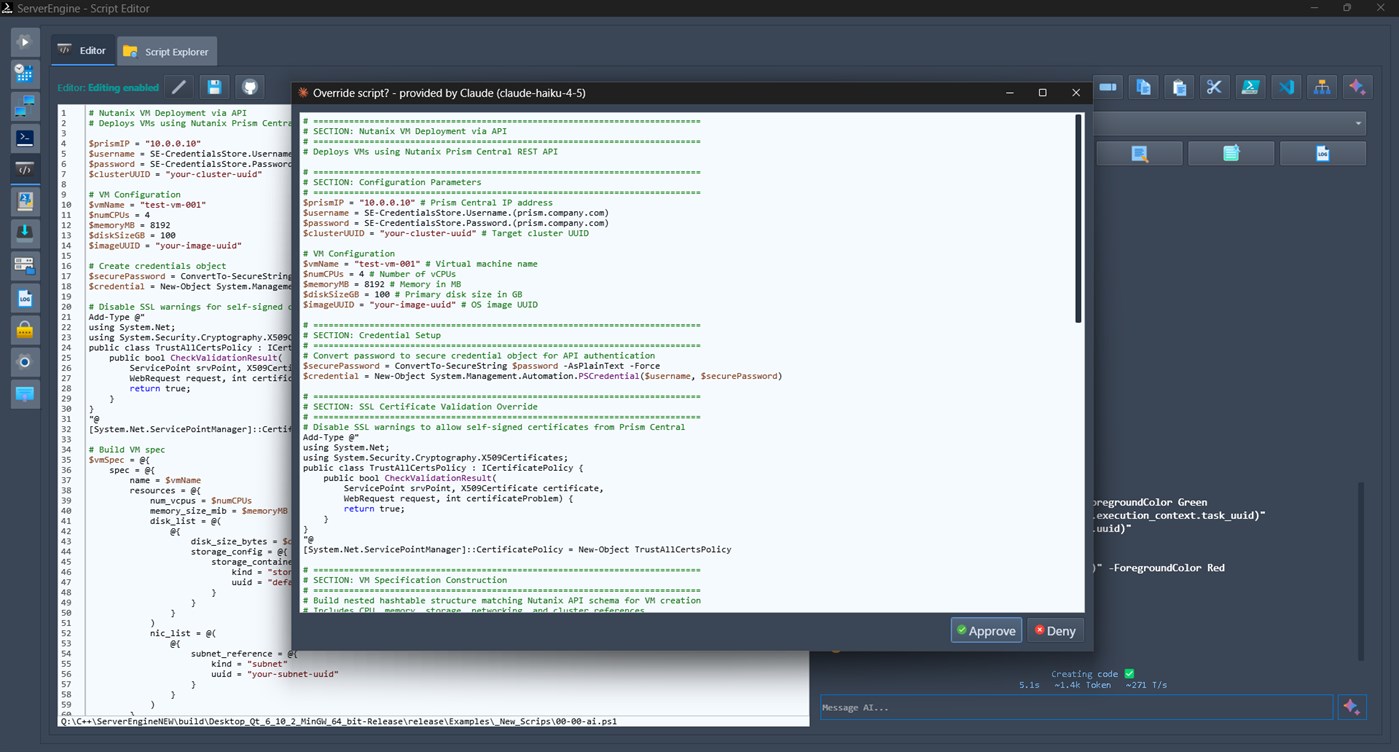This screenshot has height=752, width=1399.
Task: Click the blue bar field icon in right toolbar
Action: 1108,87
